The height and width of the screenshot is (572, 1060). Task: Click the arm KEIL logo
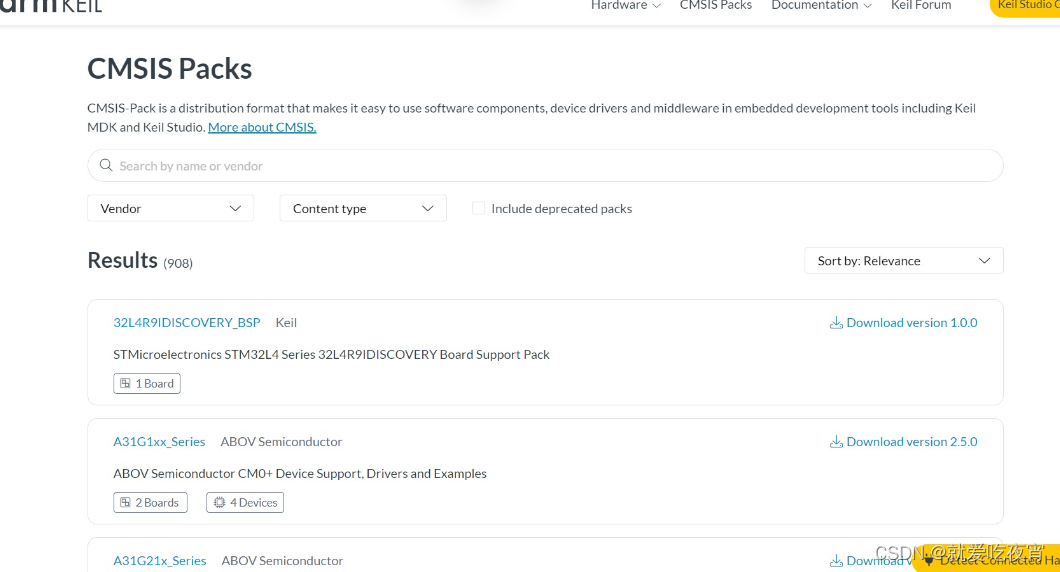(x=51, y=6)
